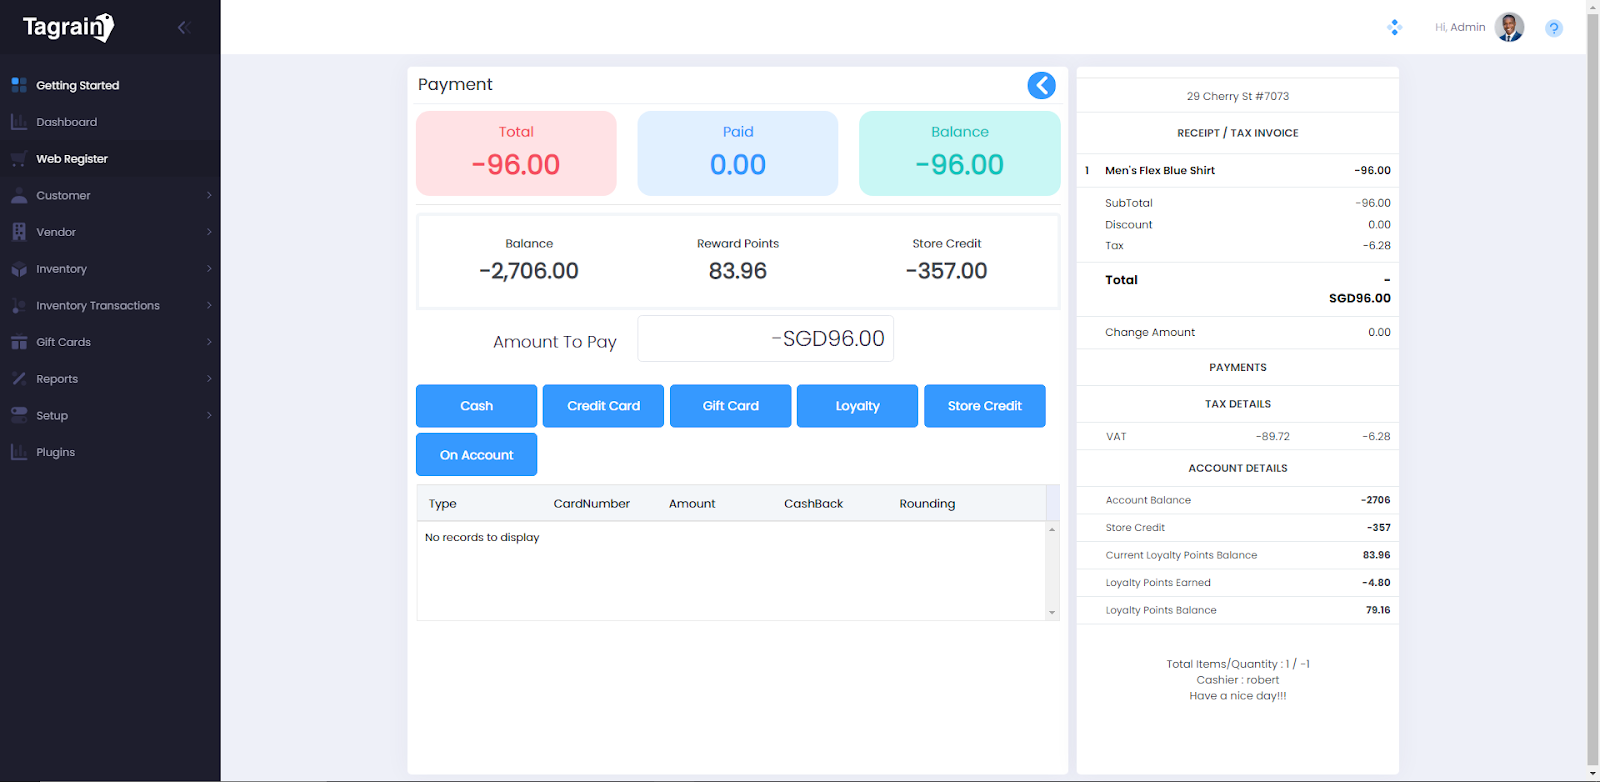Open the Admin profile avatar
Image resolution: width=1600 pixels, height=782 pixels.
(1509, 27)
